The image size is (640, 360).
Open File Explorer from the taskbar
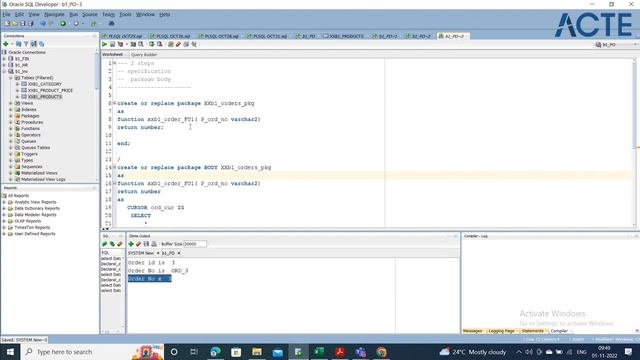pyautogui.click(x=257, y=352)
